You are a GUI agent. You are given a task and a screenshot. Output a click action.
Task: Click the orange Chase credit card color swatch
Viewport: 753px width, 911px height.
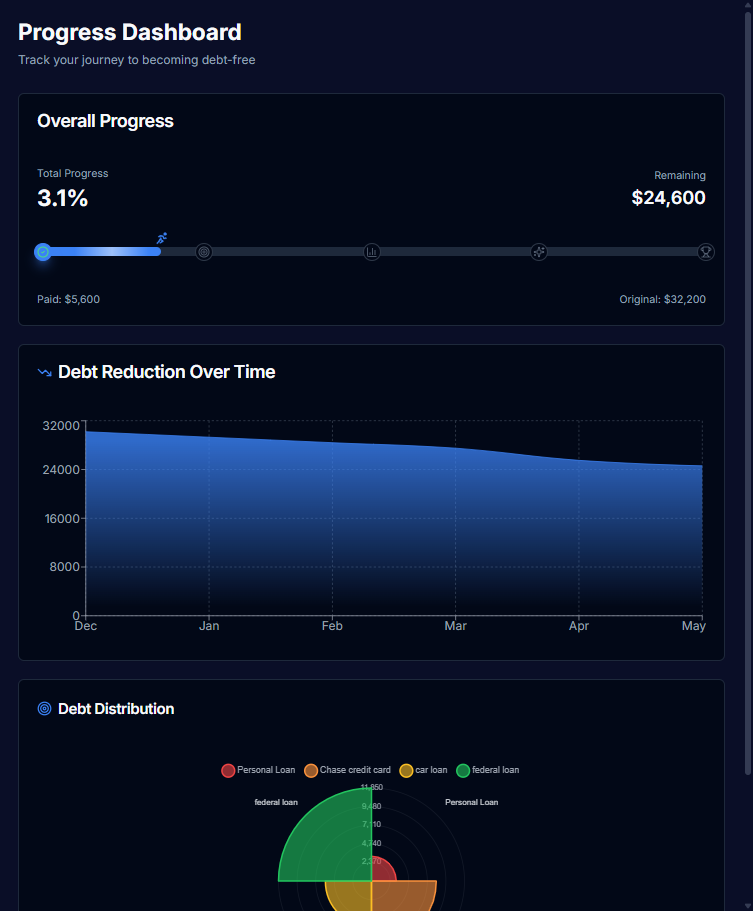[313, 770]
